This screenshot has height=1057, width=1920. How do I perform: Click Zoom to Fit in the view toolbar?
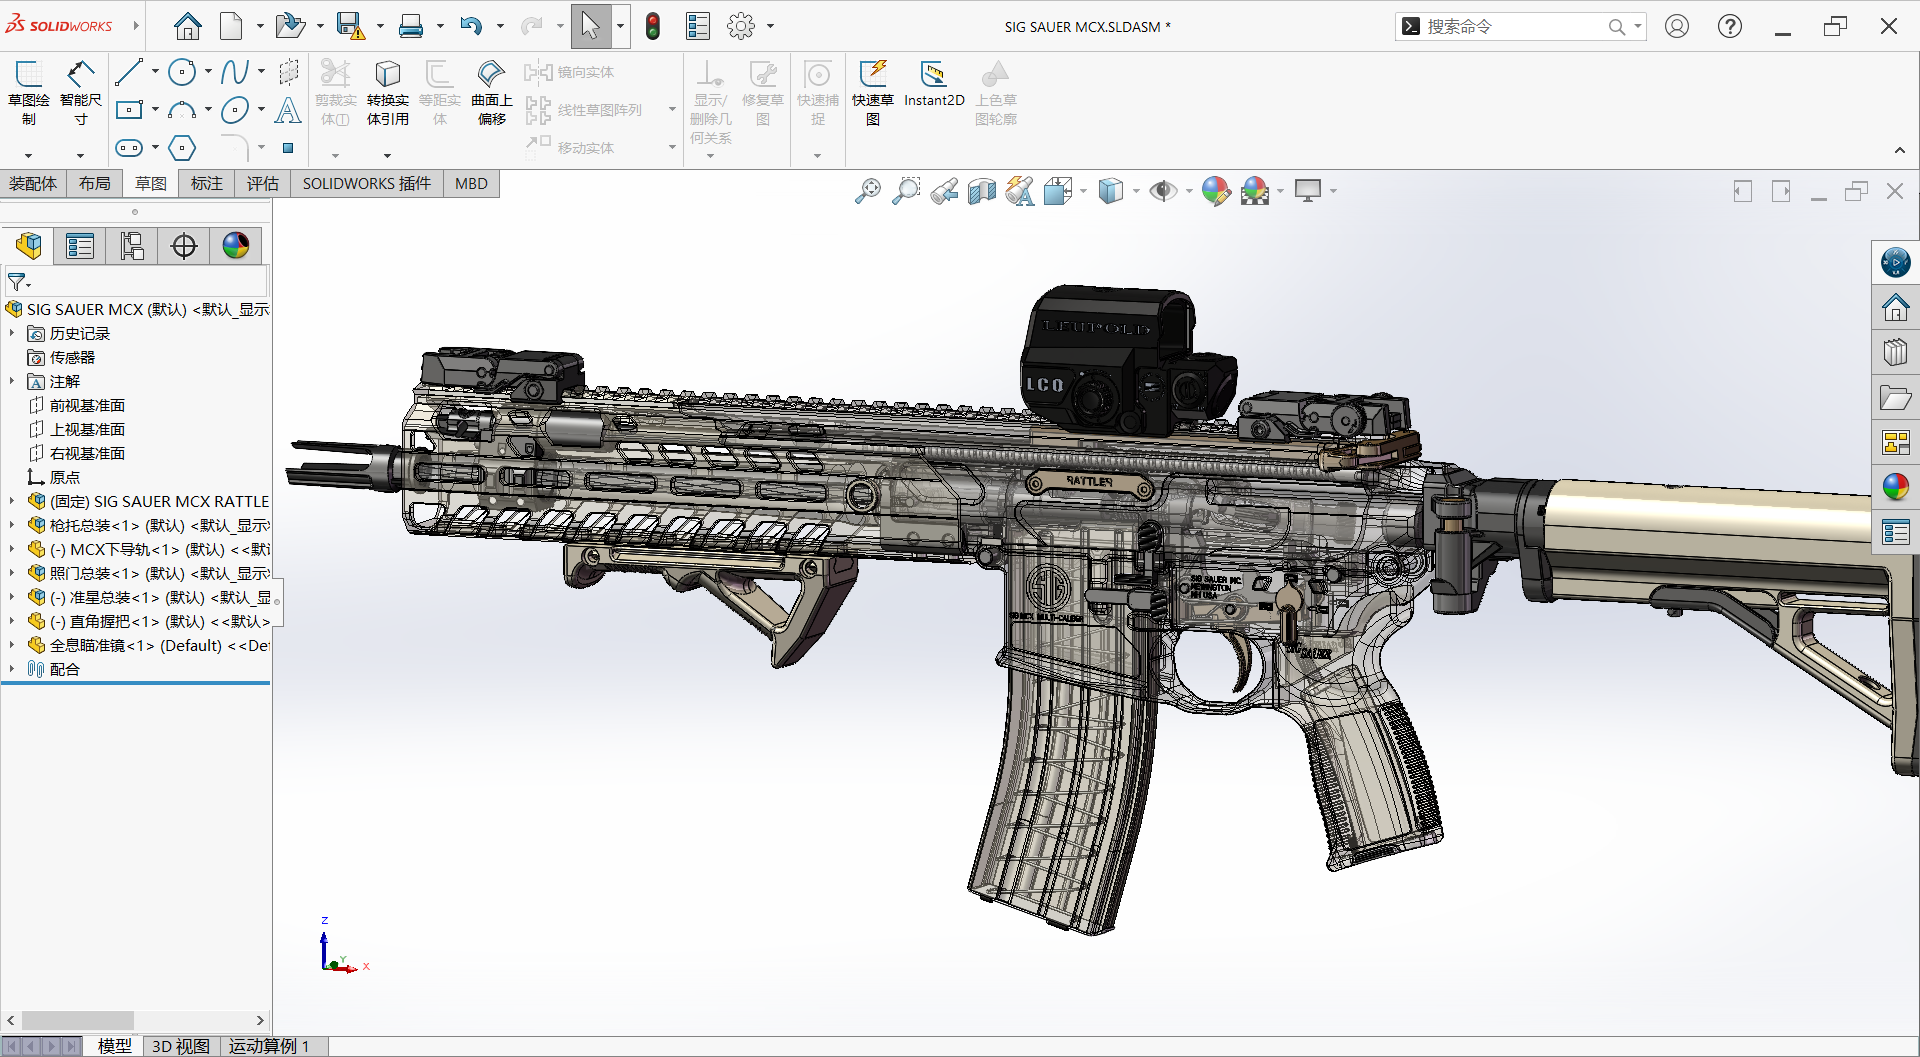(868, 190)
